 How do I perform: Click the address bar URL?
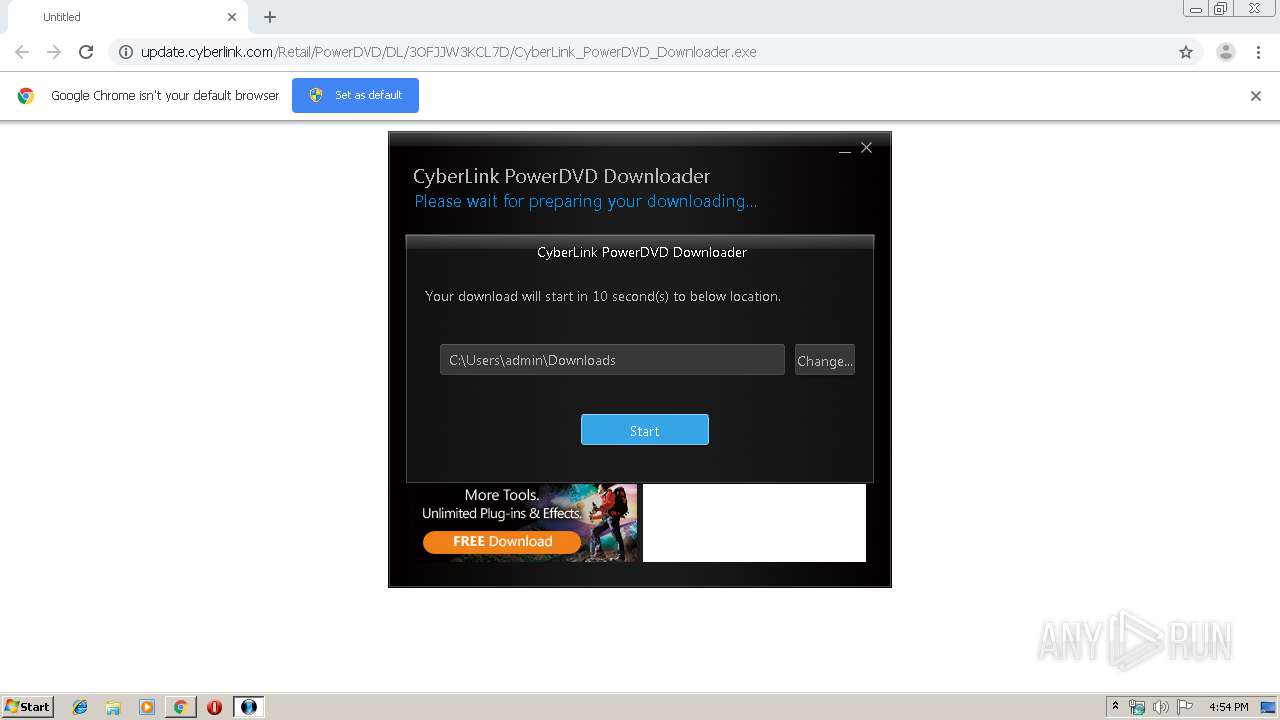tap(448, 52)
